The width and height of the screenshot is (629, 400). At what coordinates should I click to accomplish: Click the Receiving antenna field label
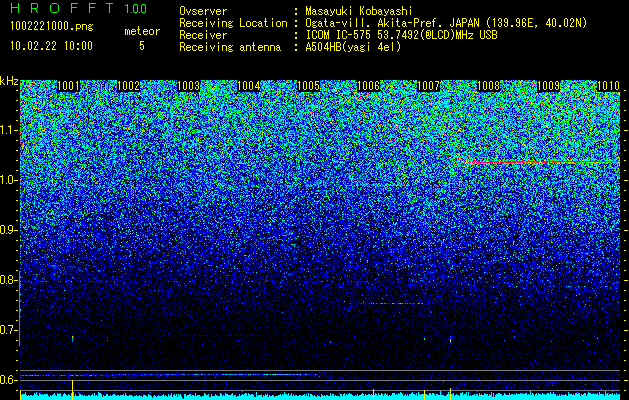pos(230,47)
